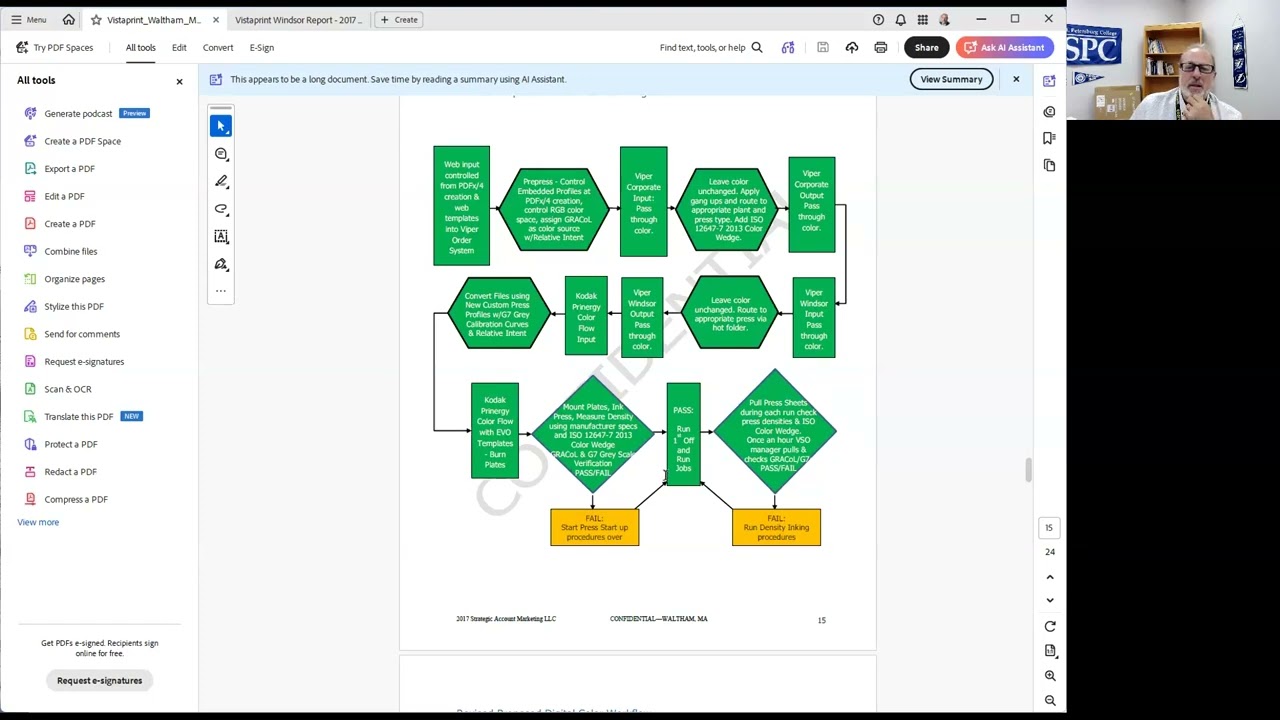This screenshot has height=720, width=1280.
Task: Click the upload to cloud icon
Action: [x=852, y=47]
